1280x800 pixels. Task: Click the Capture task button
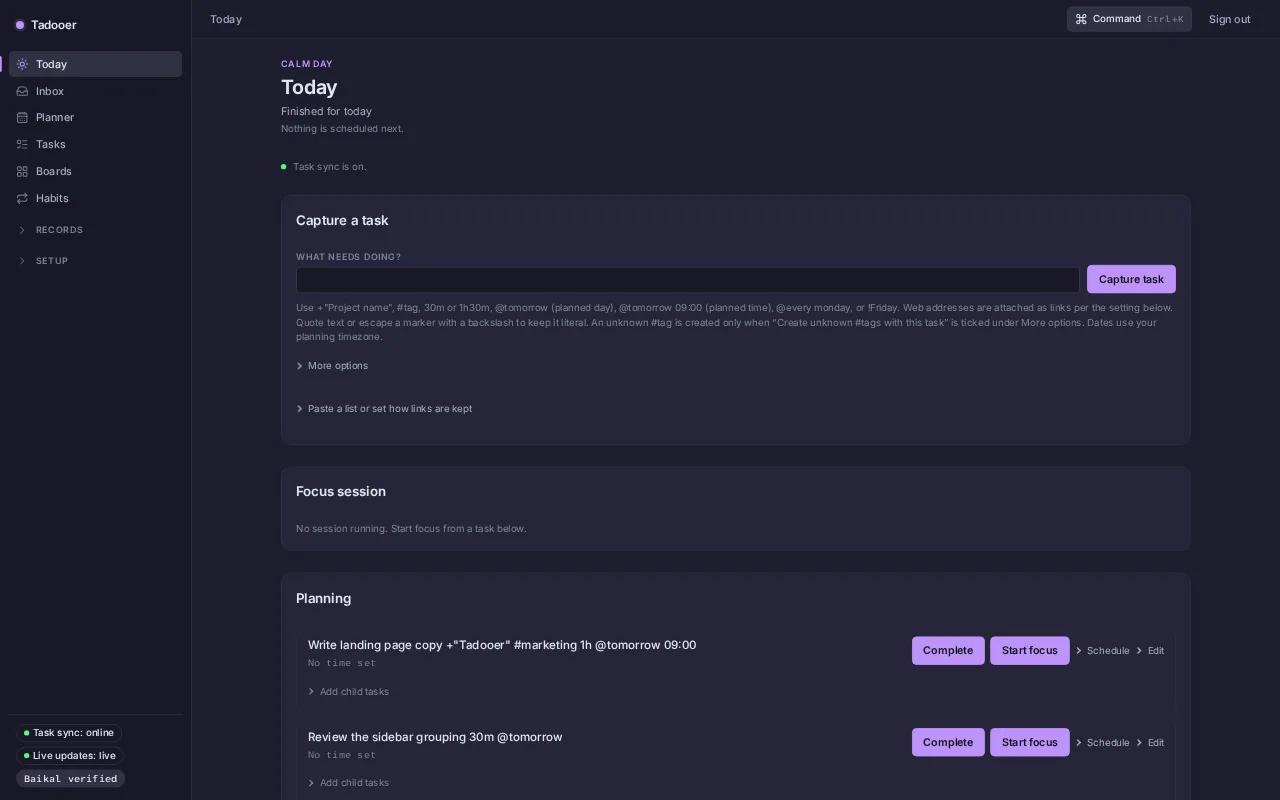coord(1131,279)
